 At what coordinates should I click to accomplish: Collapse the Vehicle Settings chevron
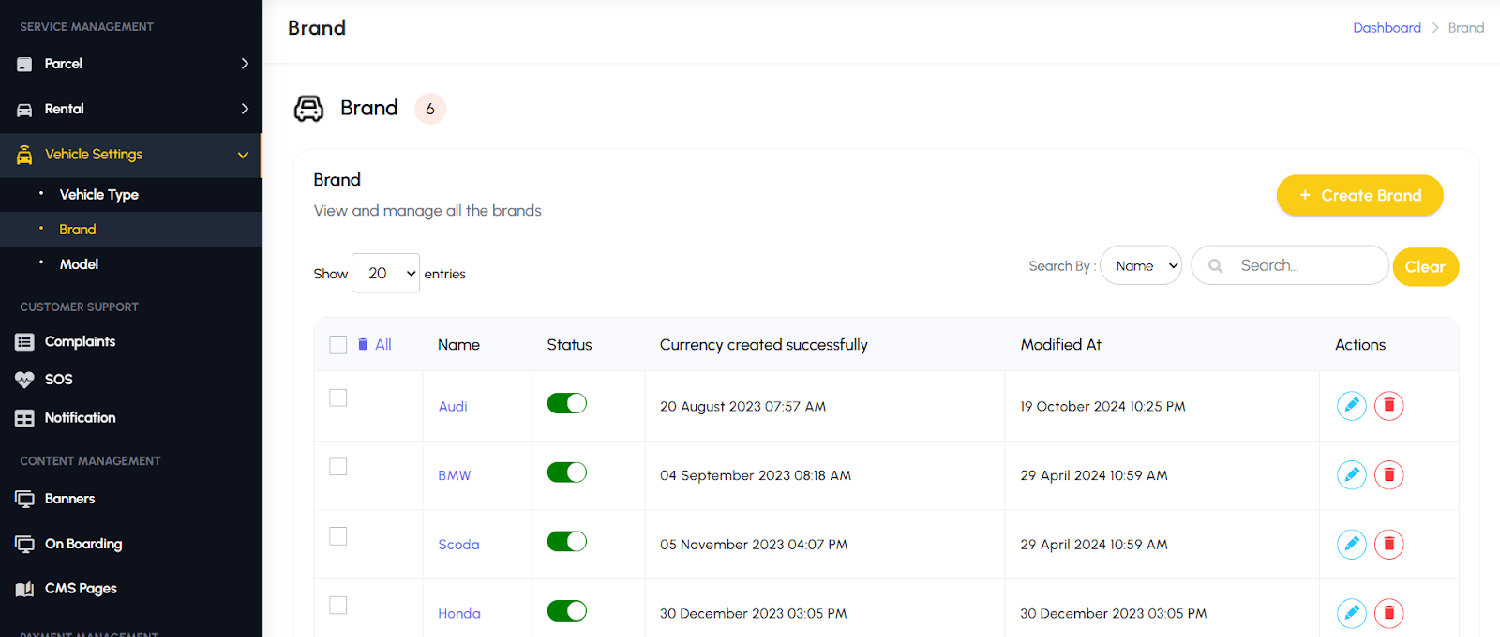[243, 155]
